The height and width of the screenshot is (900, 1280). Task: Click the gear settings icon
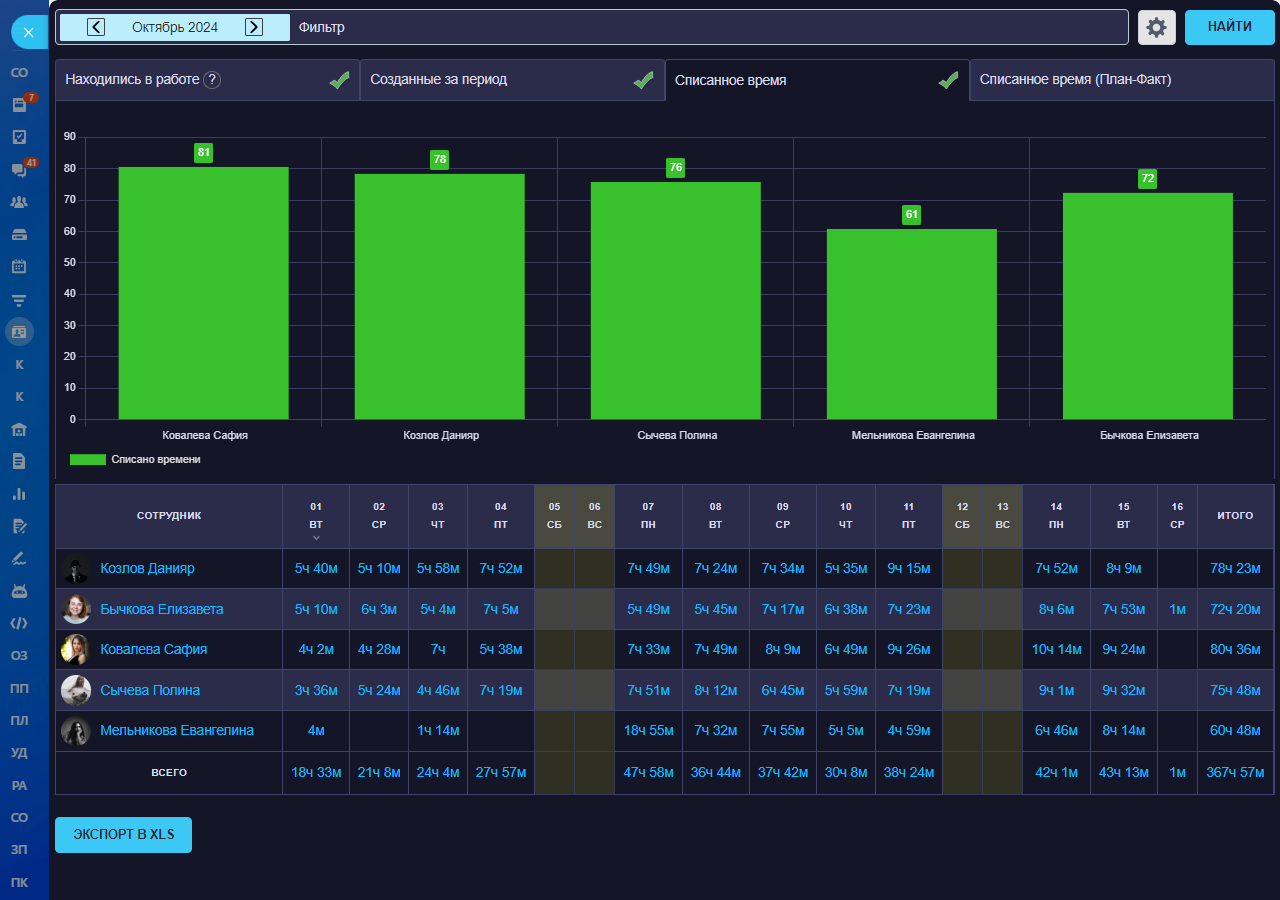click(1156, 27)
